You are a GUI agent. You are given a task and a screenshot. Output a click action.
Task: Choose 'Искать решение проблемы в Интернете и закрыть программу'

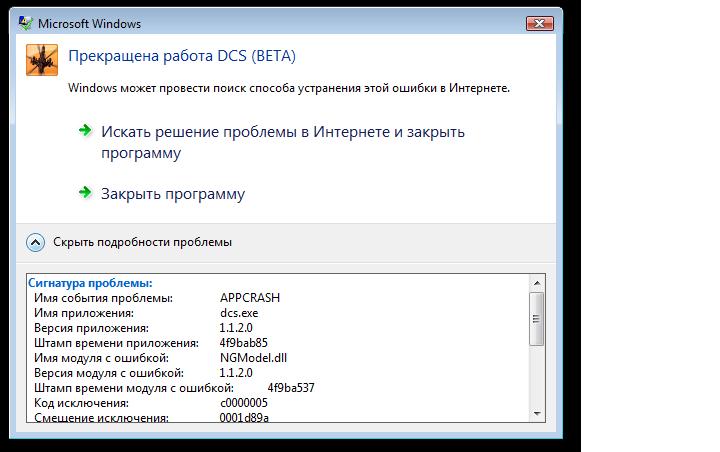pyautogui.click(x=283, y=142)
